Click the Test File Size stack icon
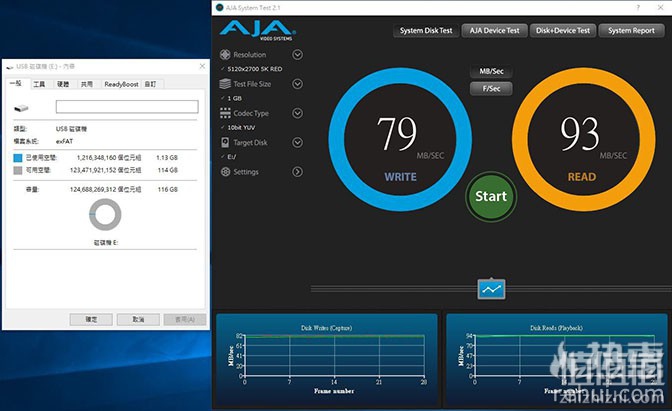 click(x=225, y=84)
